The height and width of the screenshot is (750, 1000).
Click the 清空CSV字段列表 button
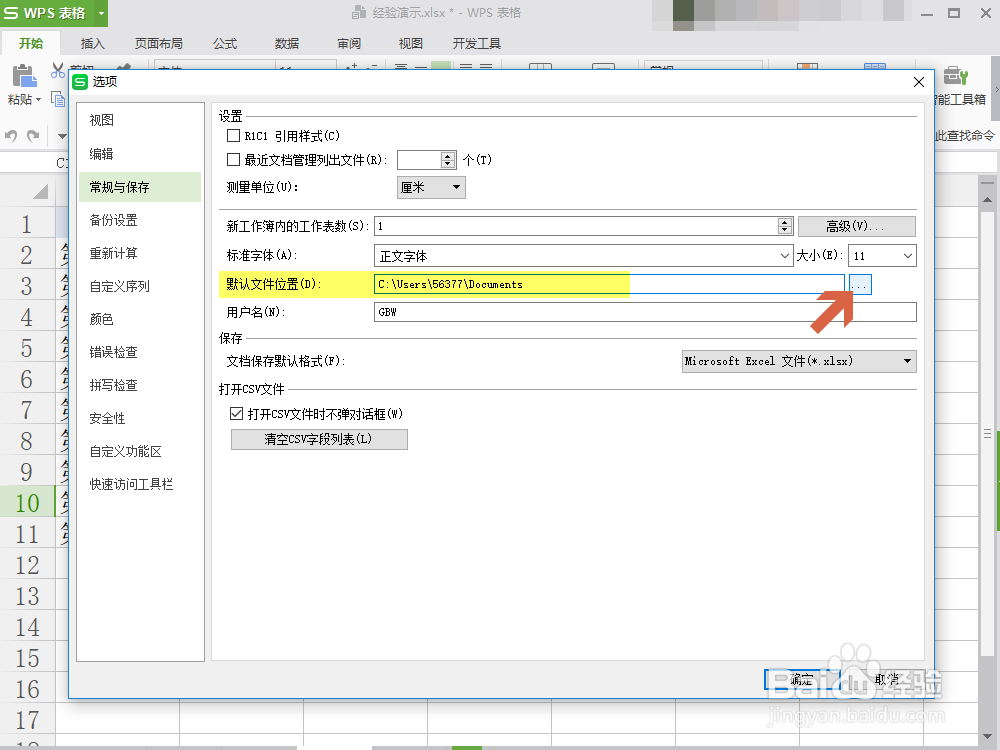318,439
